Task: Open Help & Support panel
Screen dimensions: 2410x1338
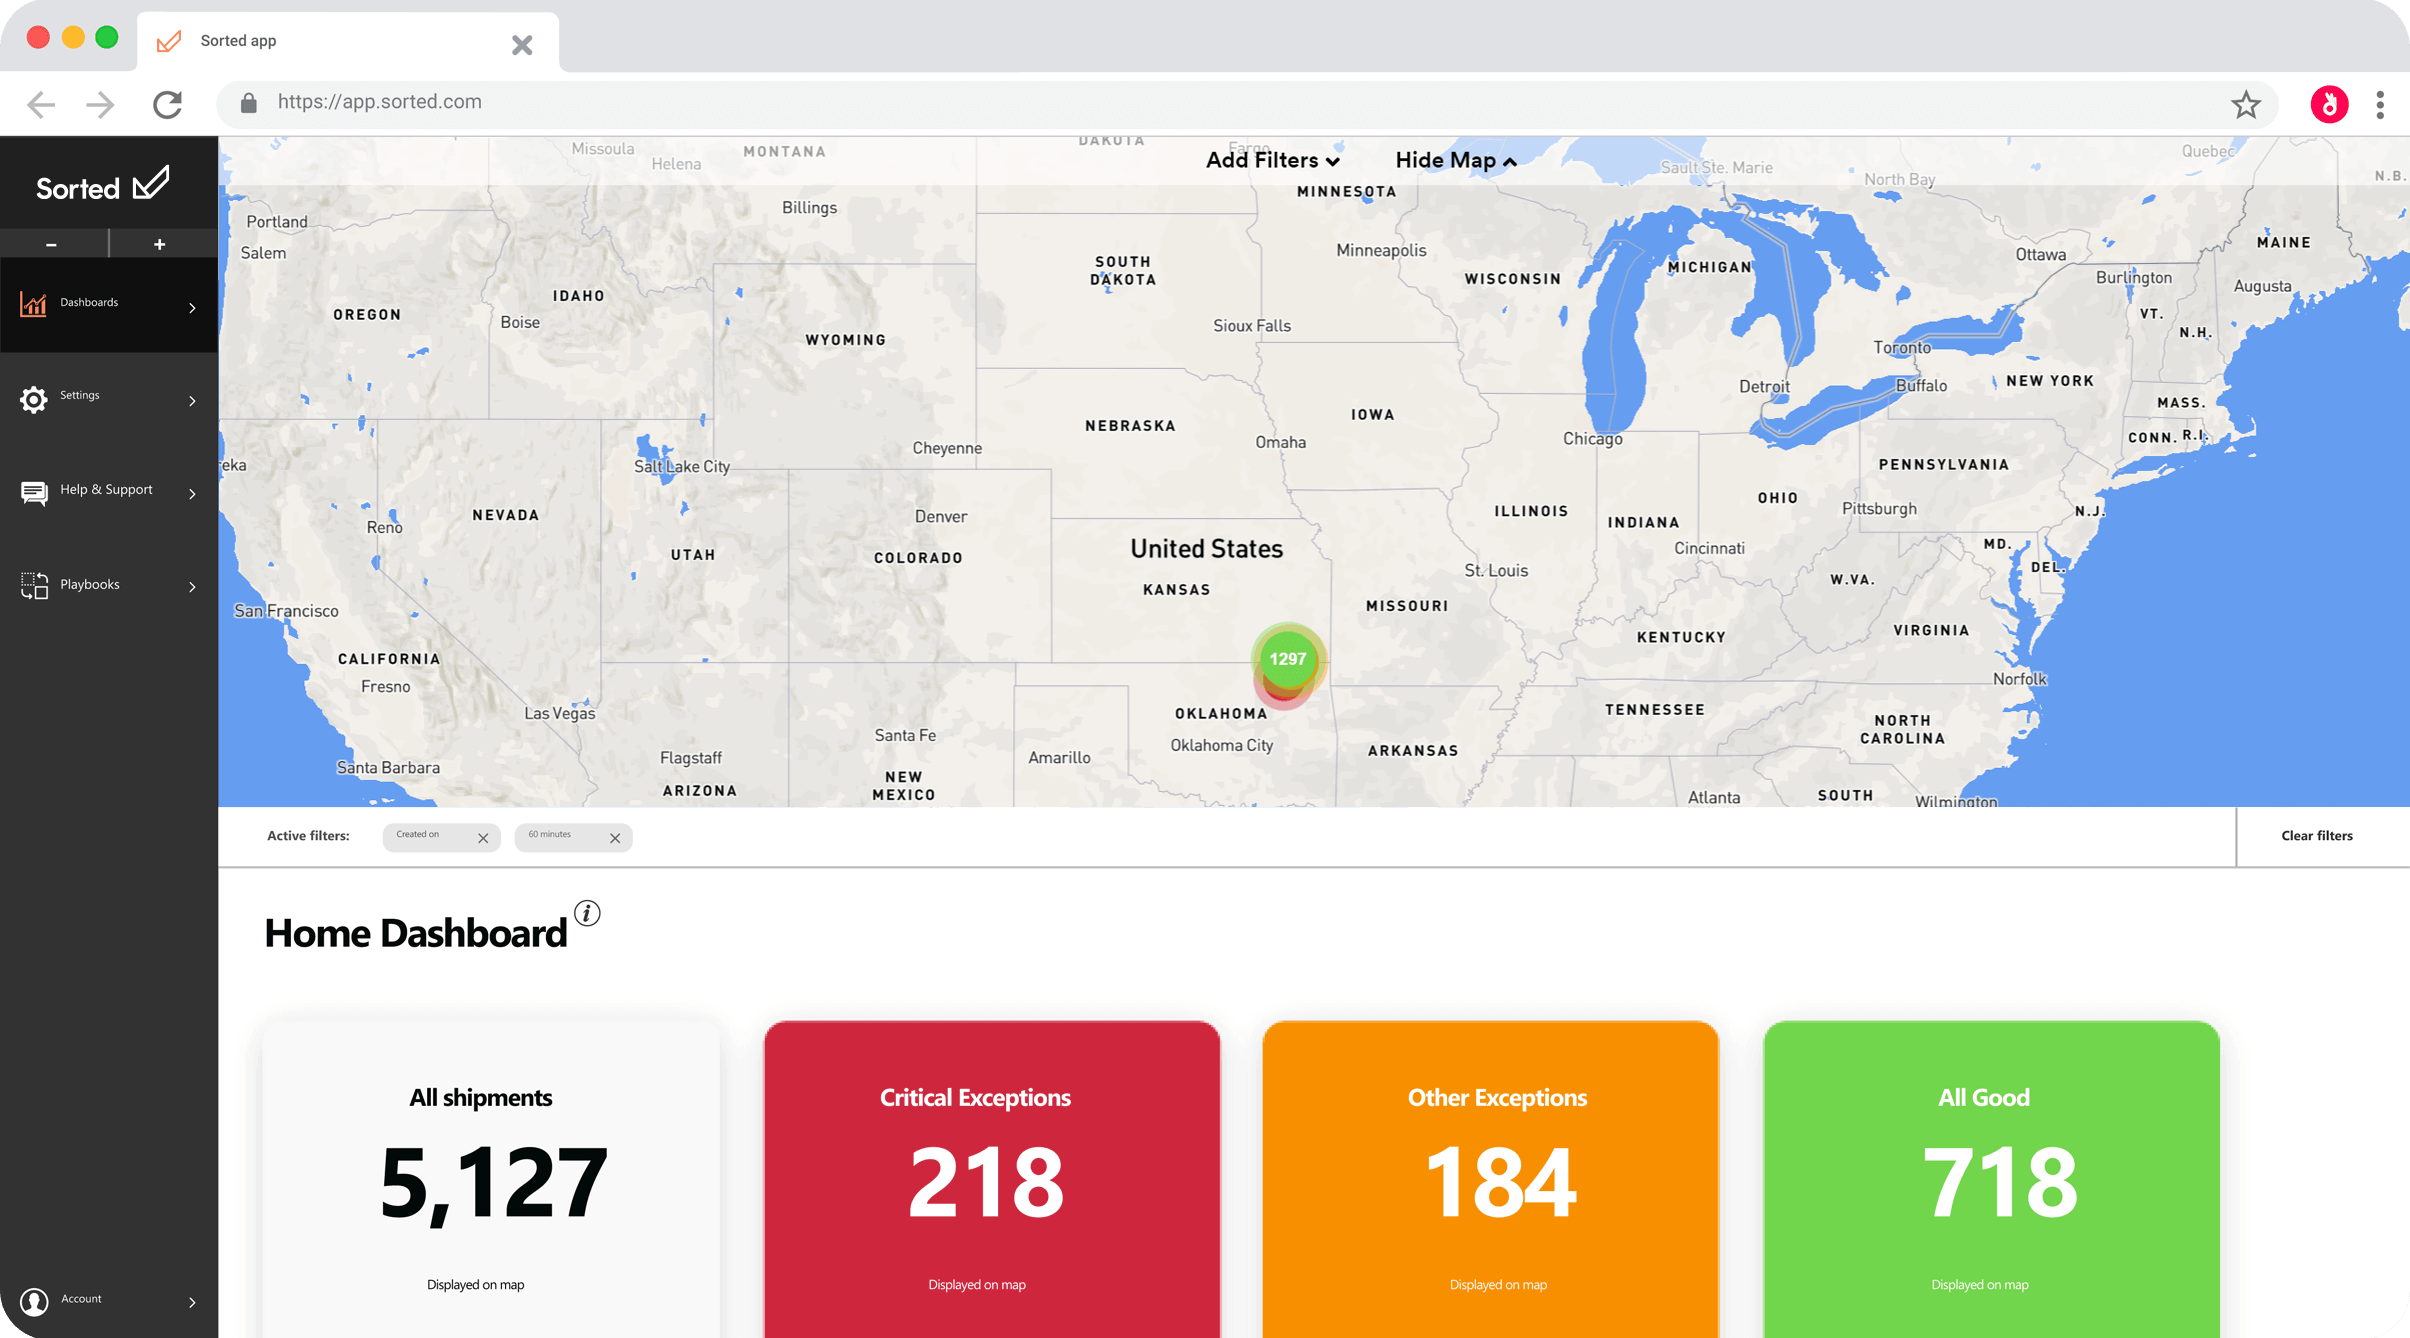Action: pos(107,489)
